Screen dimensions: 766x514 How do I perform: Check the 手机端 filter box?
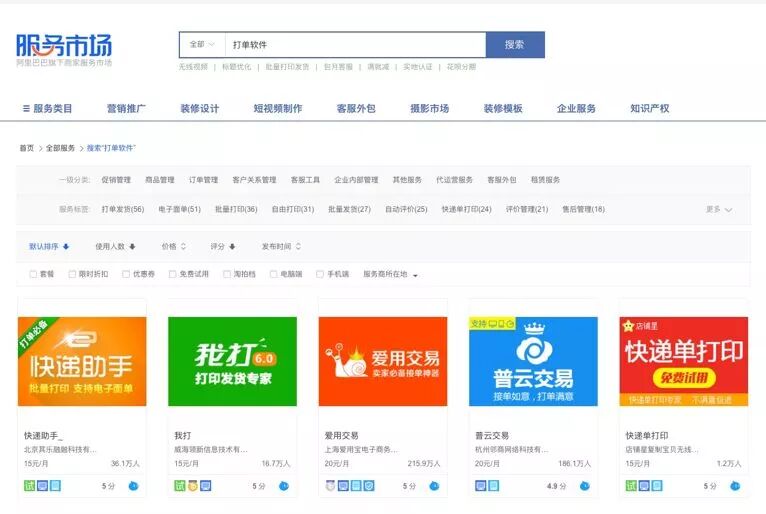click(x=320, y=274)
